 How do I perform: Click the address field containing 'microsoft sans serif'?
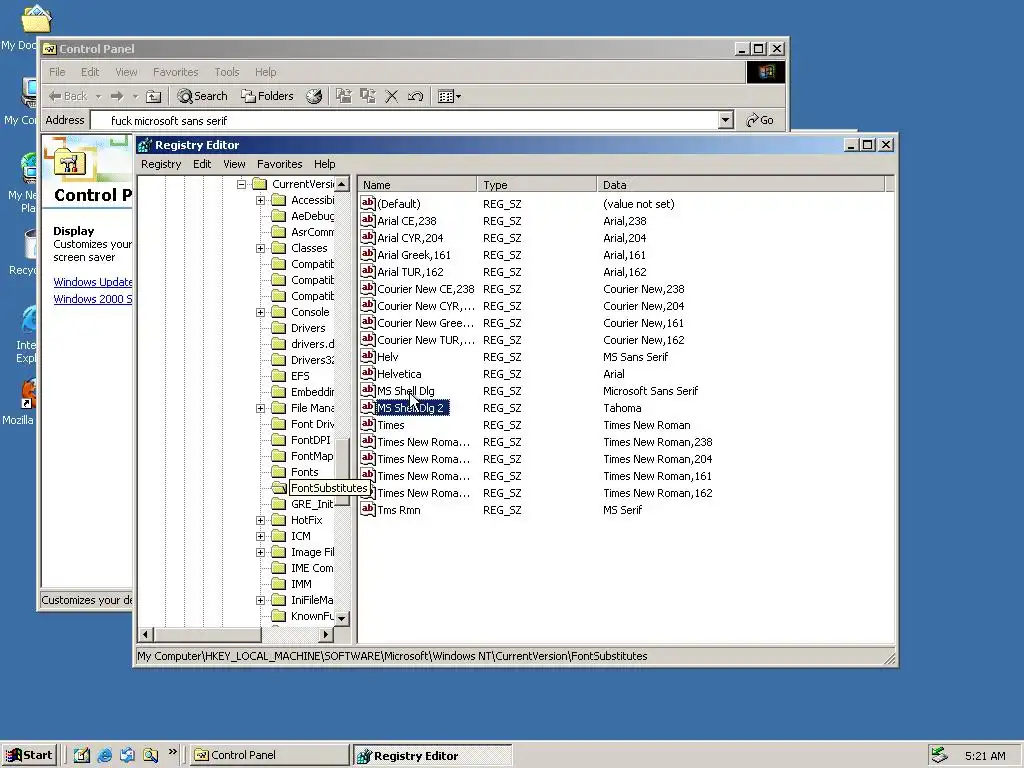click(404, 120)
